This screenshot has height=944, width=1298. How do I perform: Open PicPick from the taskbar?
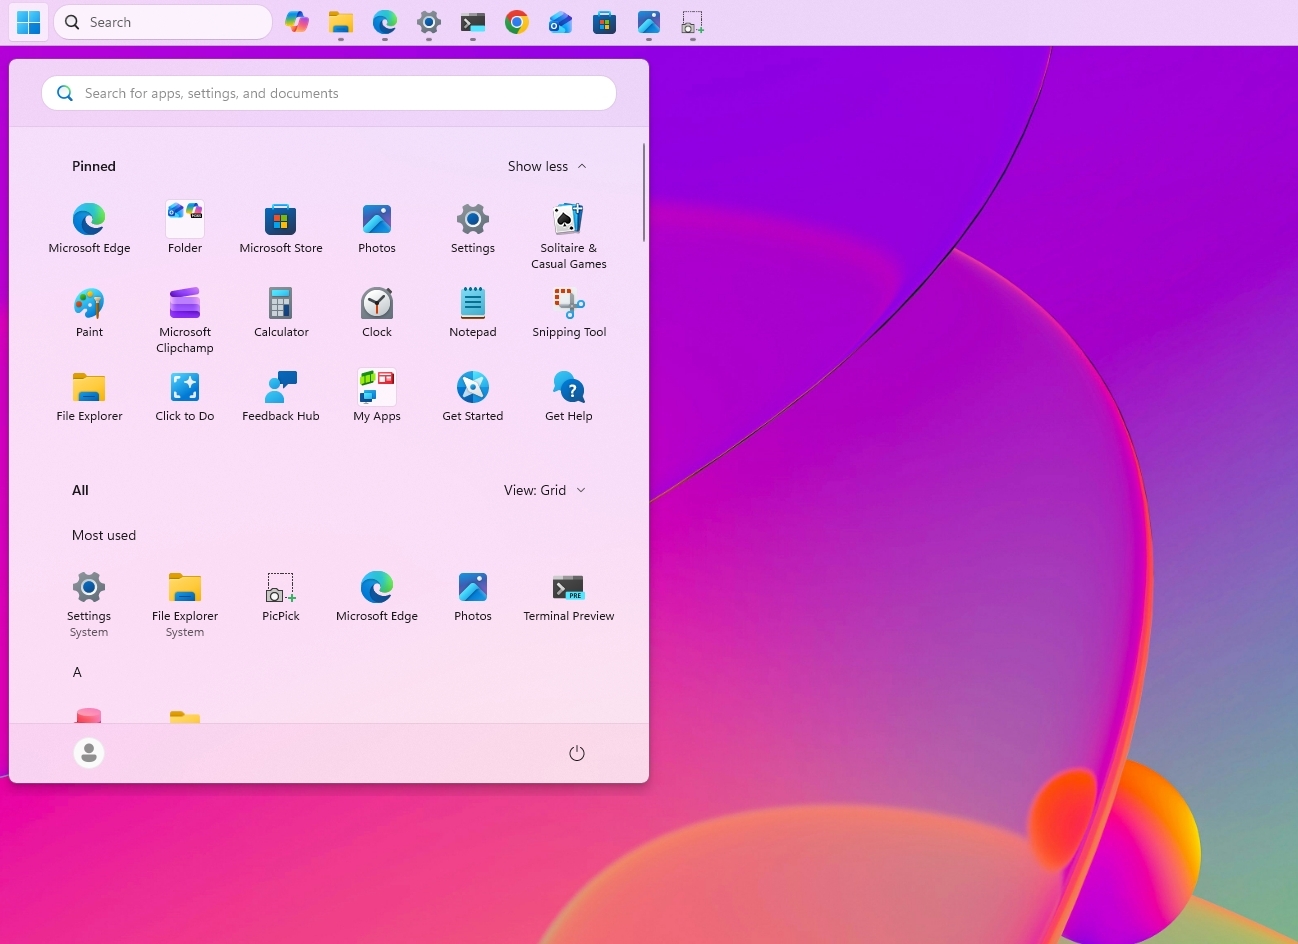(x=693, y=22)
